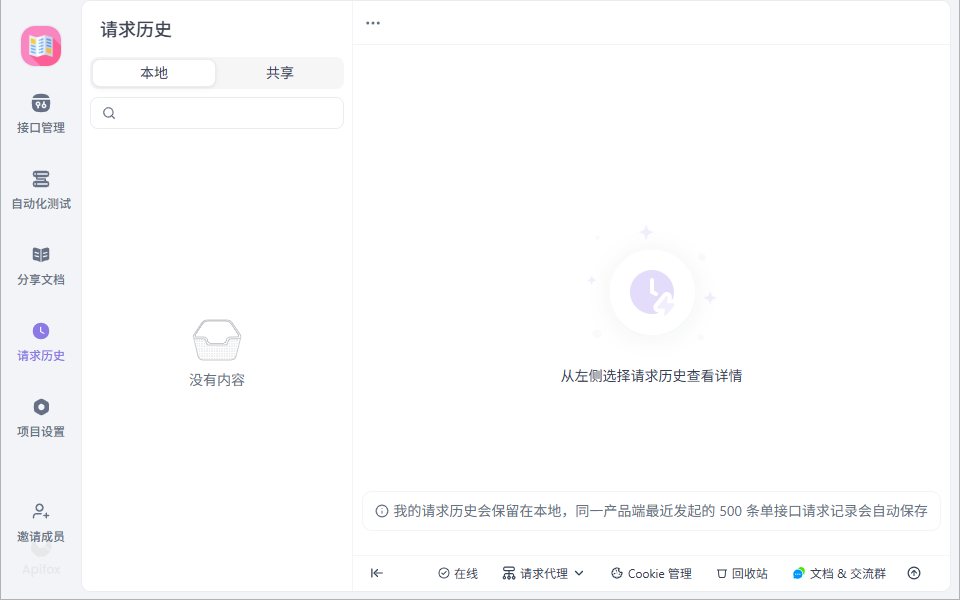
Task: Open the 回收站 recycle bin
Action: [742, 574]
